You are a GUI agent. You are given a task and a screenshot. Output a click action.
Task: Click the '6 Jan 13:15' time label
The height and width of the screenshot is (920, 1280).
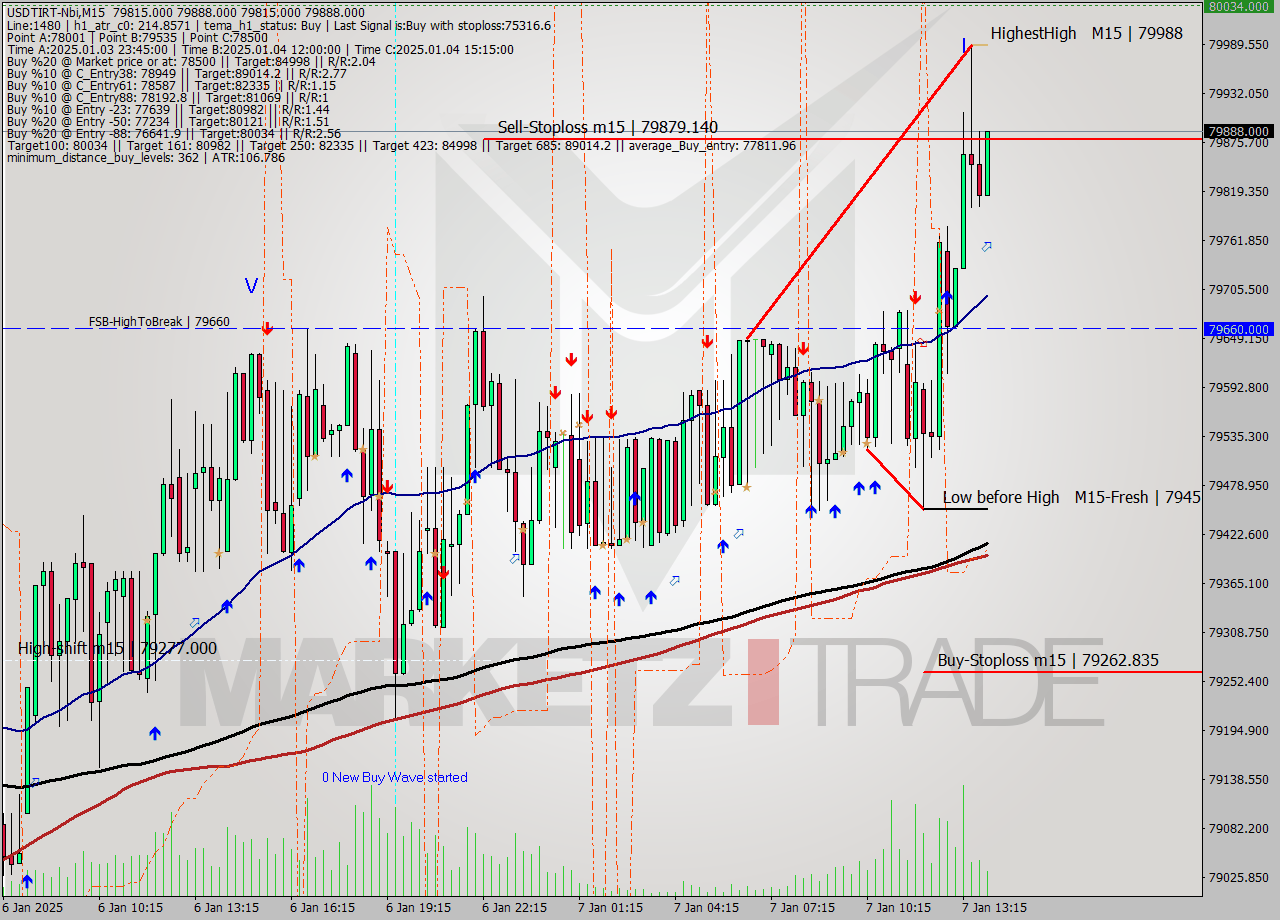click(x=227, y=908)
